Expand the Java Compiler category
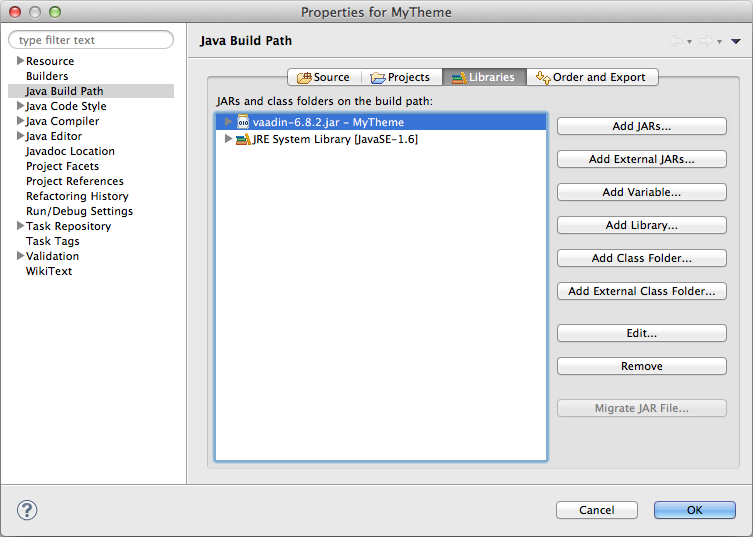753x537 pixels. 20,121
